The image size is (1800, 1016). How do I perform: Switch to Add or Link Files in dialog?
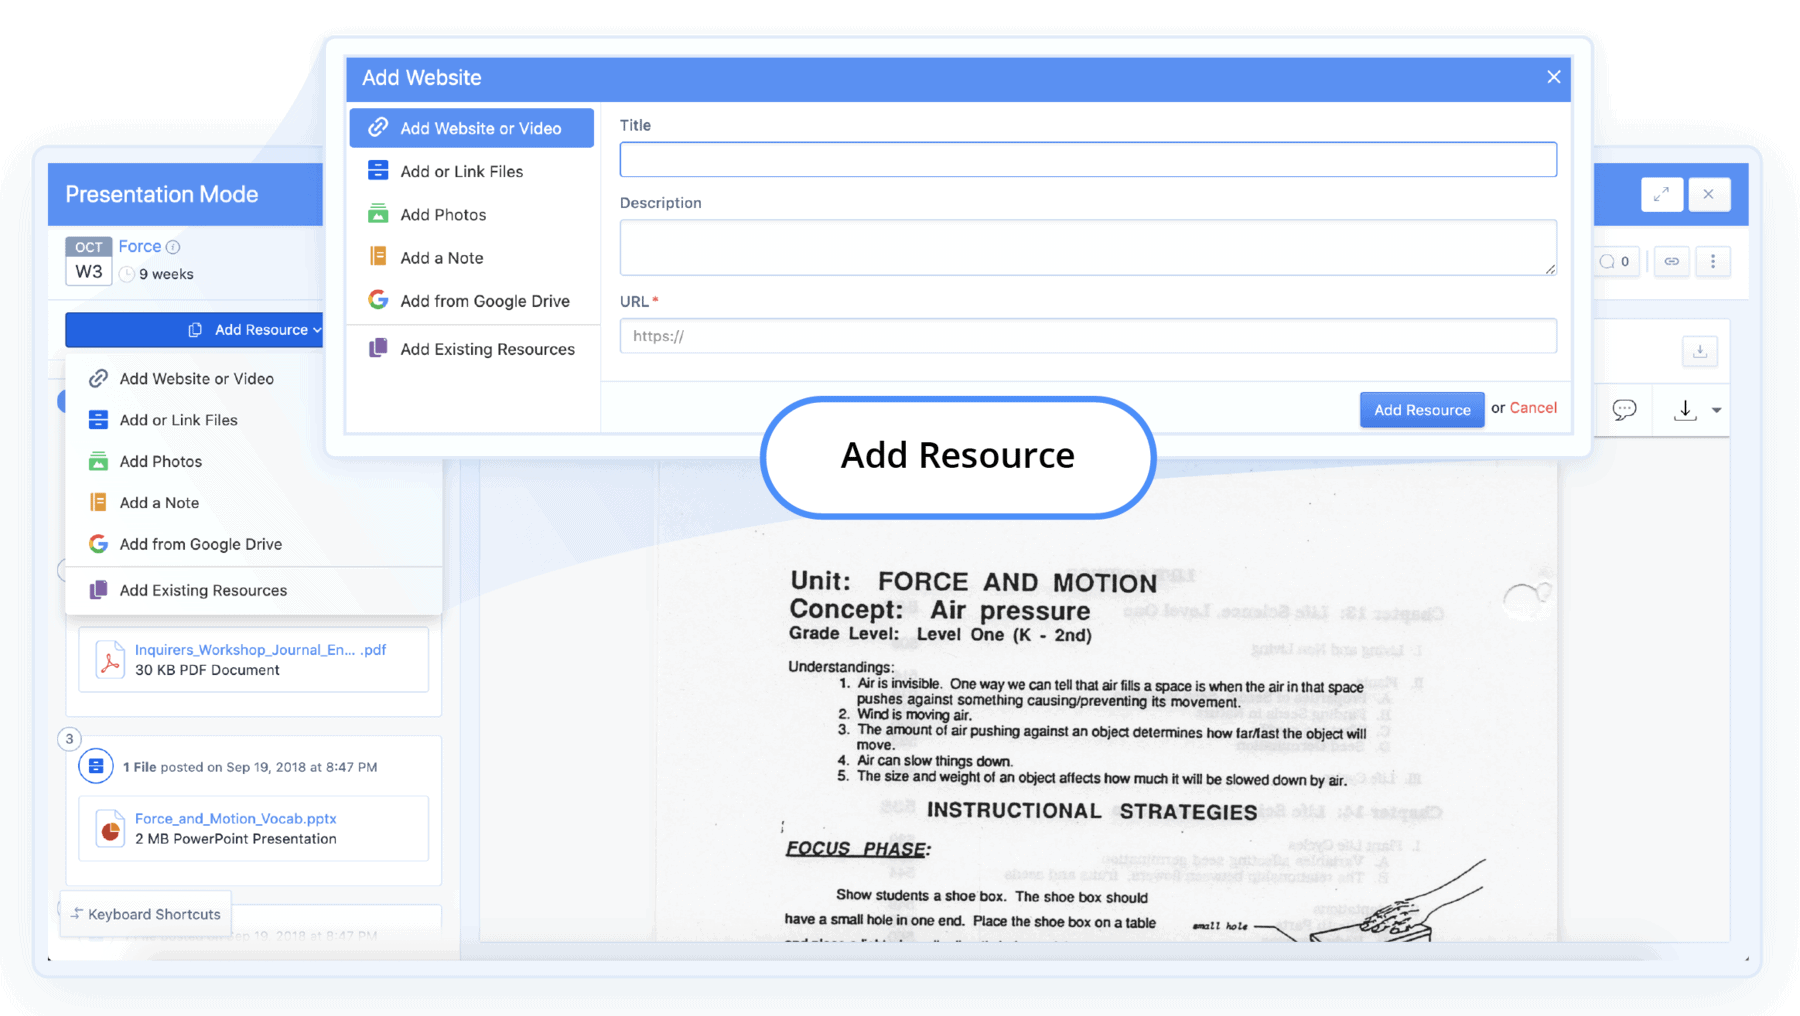[471, 171]
